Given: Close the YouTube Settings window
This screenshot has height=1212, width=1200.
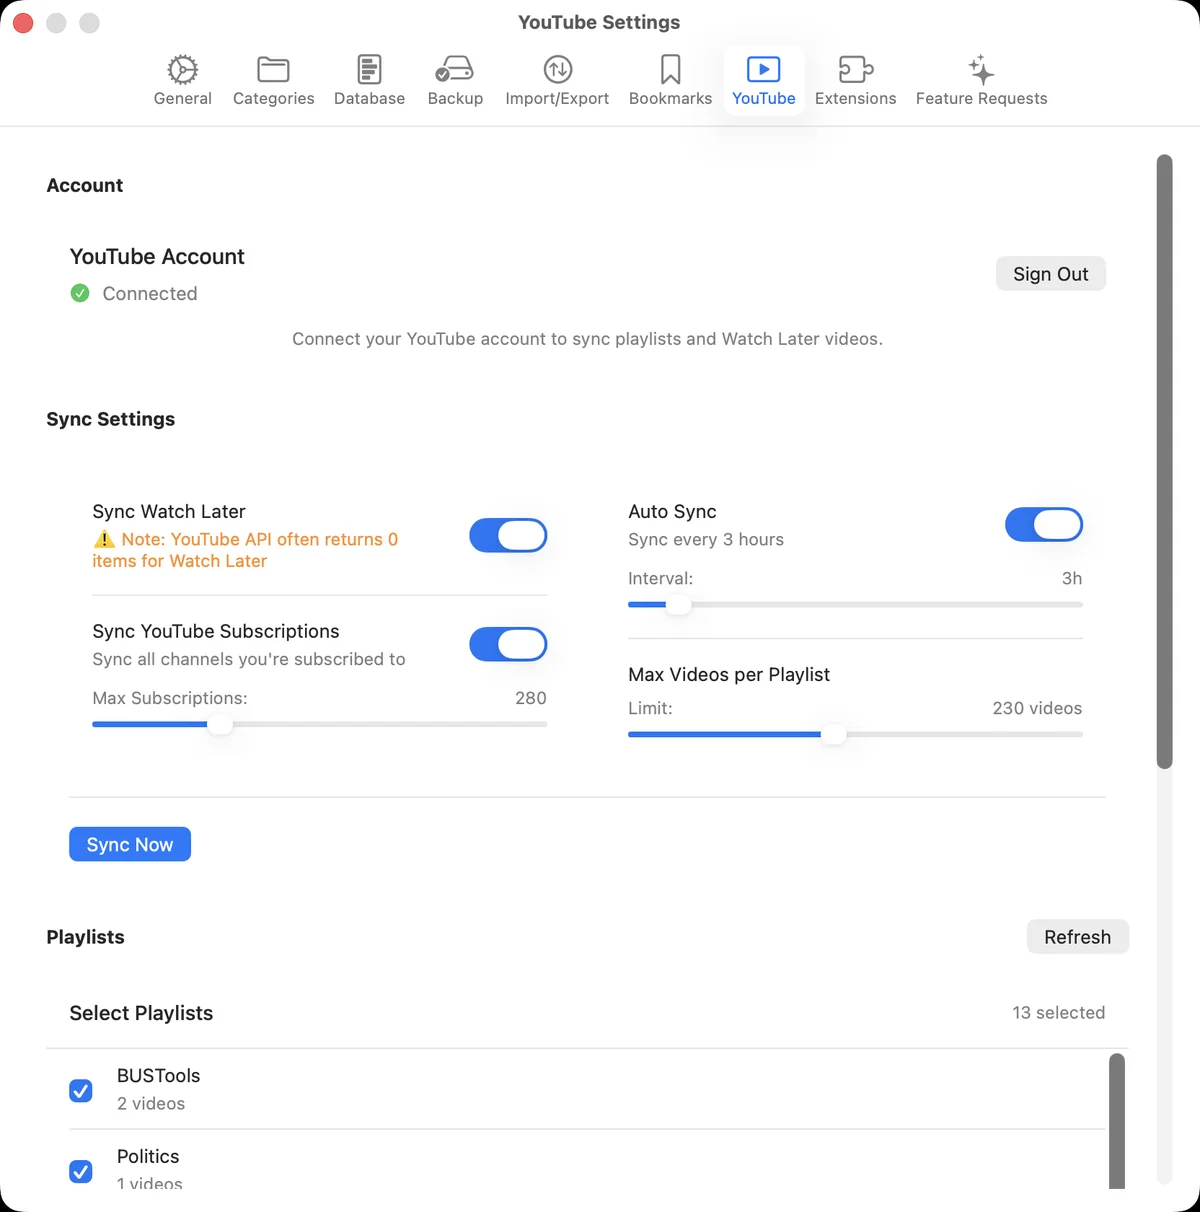Looking at the screenshot, I should [23, 22].
